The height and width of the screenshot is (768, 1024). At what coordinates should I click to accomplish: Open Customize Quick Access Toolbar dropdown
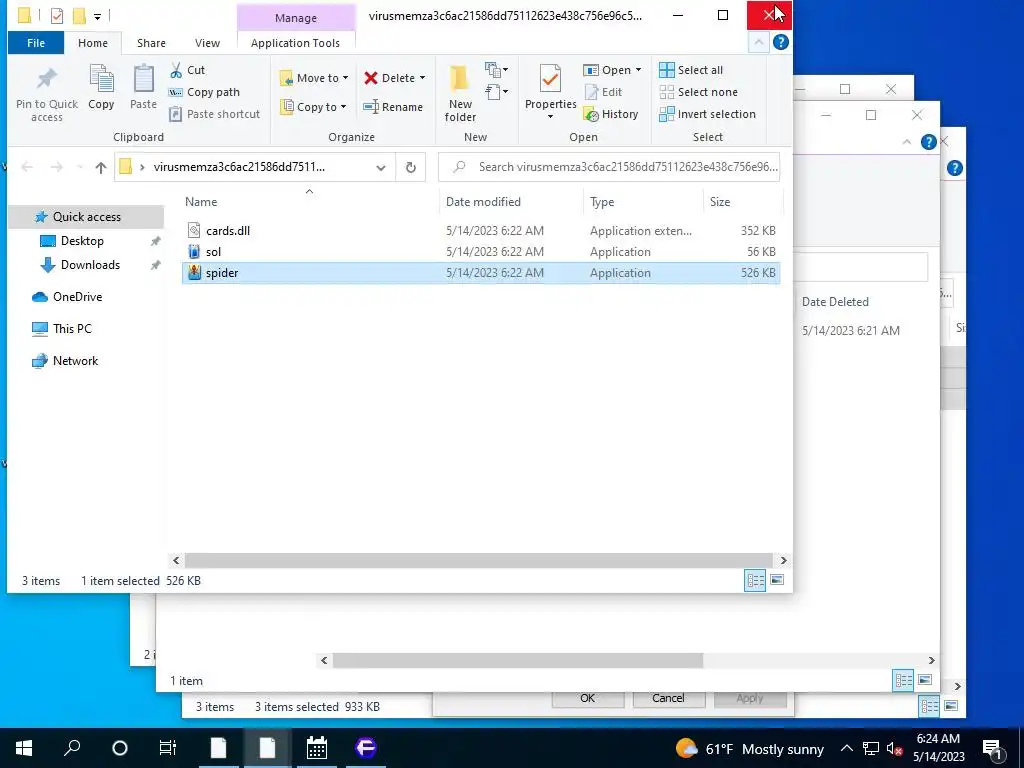97,16
